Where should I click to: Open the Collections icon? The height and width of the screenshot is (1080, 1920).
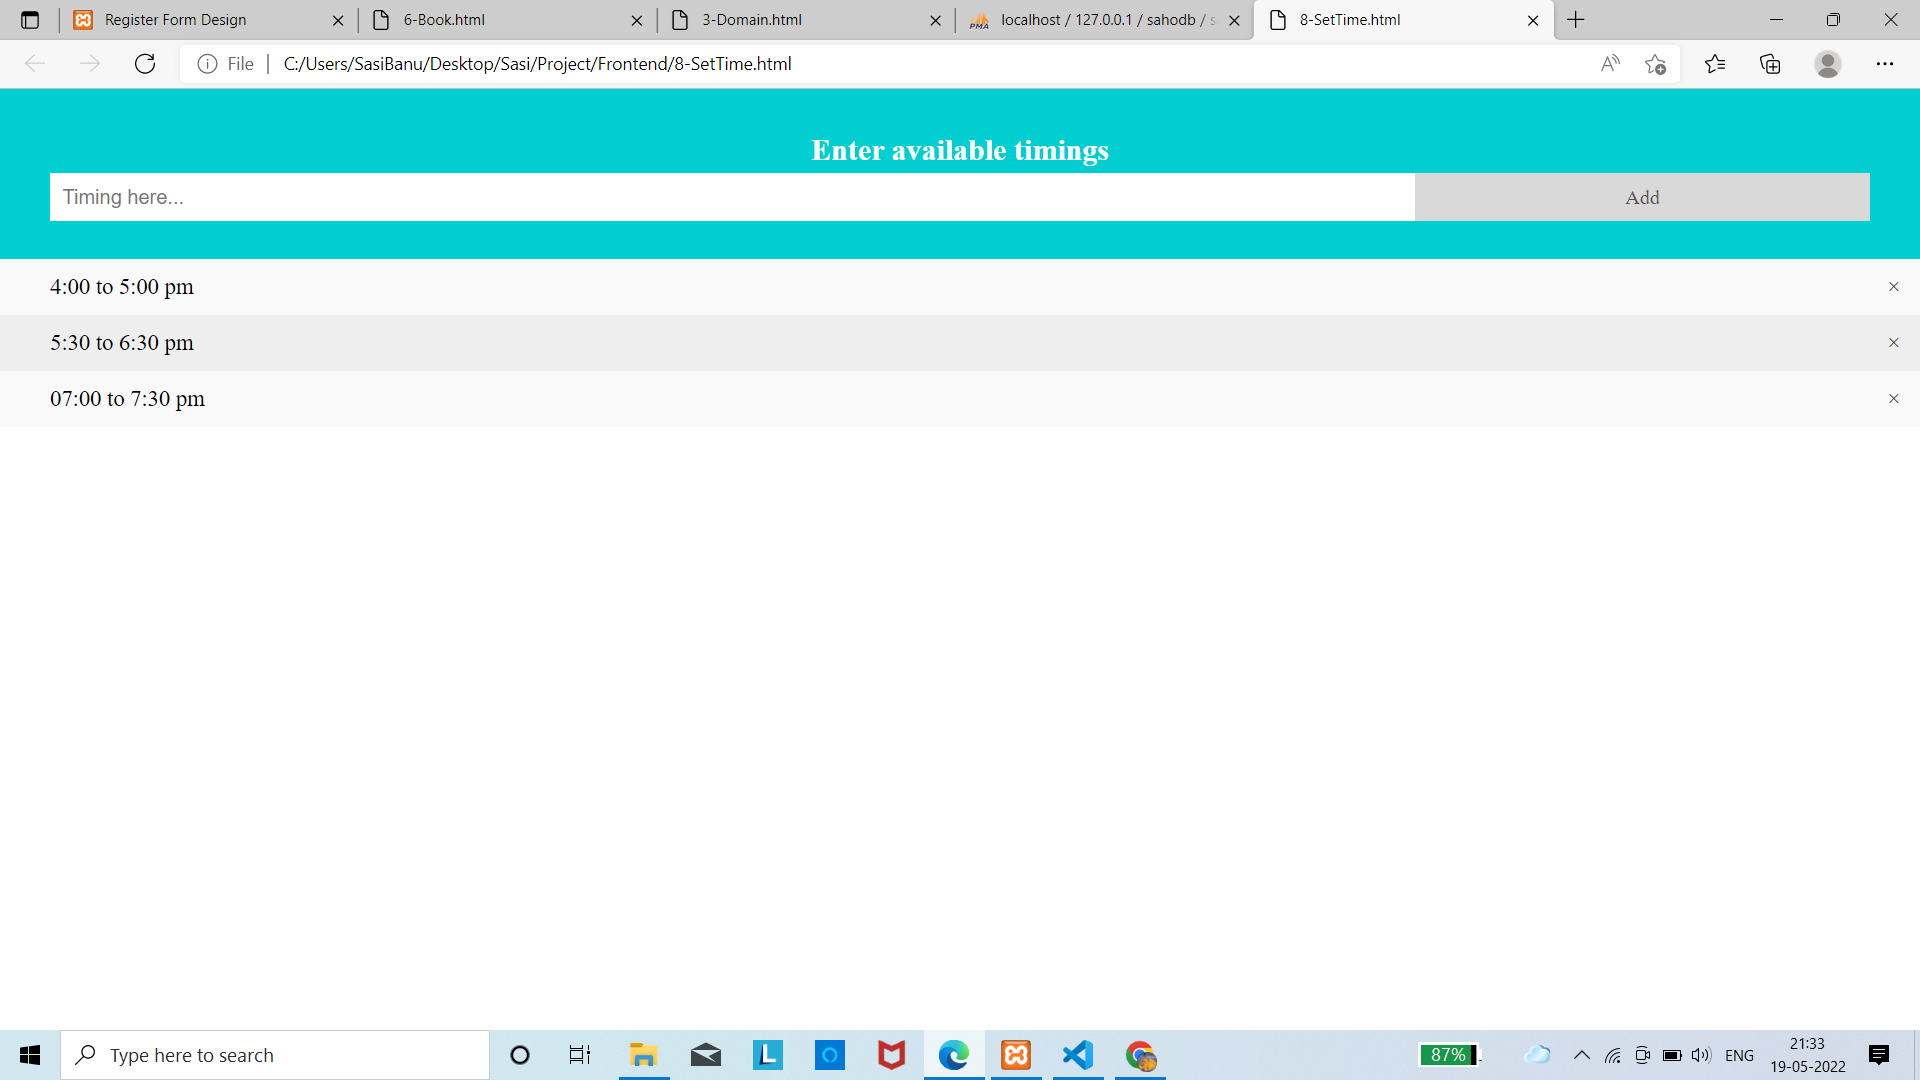tap(1770, 64)
